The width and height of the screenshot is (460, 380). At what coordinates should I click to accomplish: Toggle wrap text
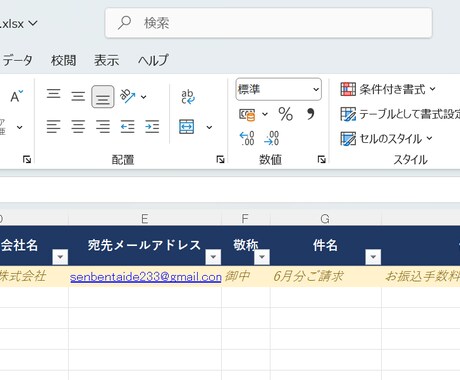(188, 97)
